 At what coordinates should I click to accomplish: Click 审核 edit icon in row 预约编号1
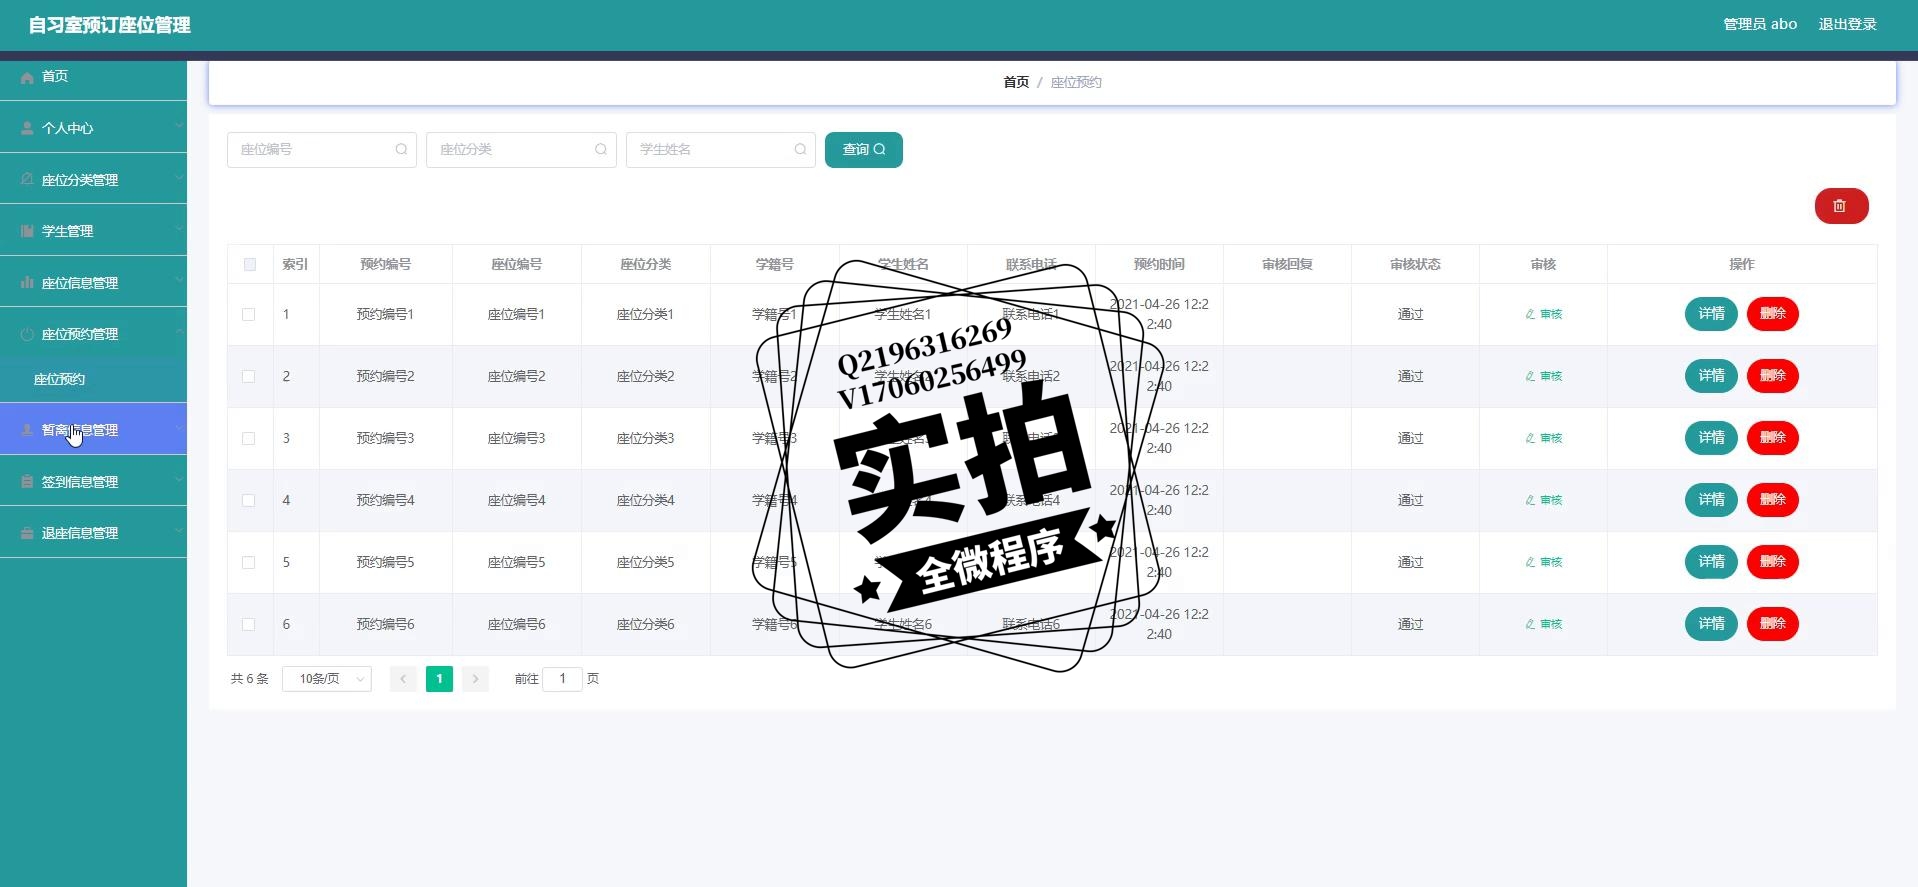[1530, 314]
